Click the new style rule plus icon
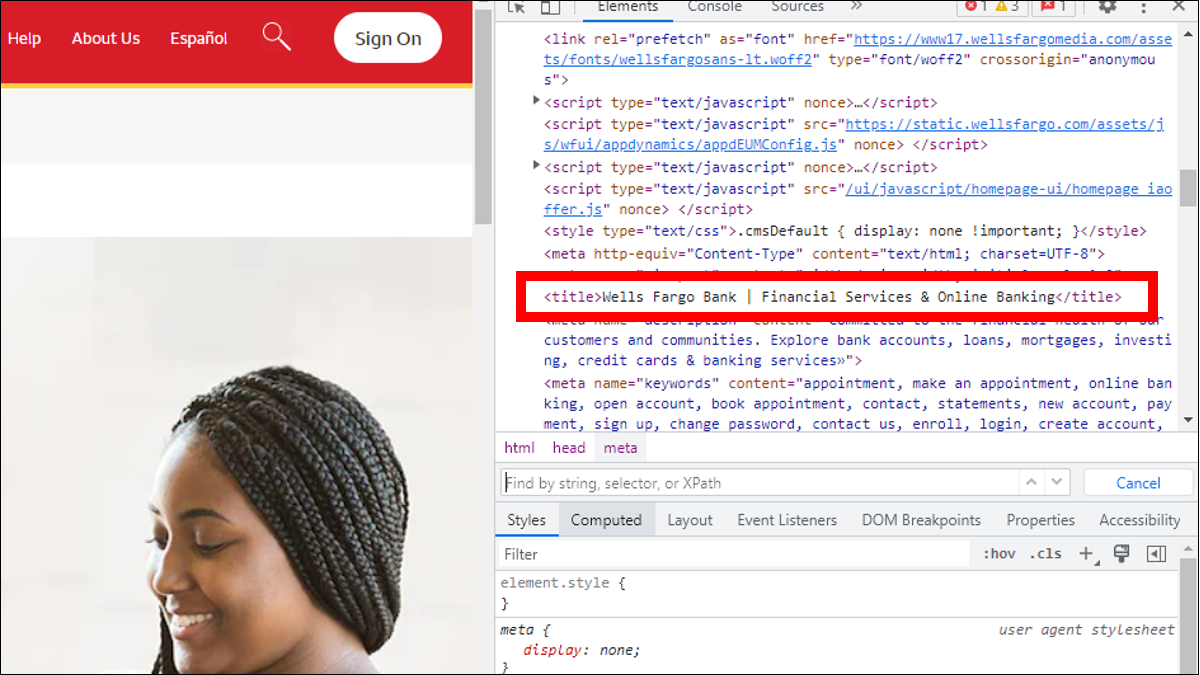The height and width of the screenshot is (675, 1200). (1086, 553)
